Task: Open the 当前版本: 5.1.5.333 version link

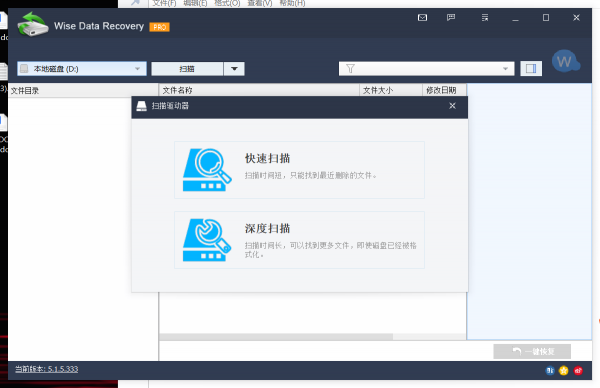Action: point(47,369)
